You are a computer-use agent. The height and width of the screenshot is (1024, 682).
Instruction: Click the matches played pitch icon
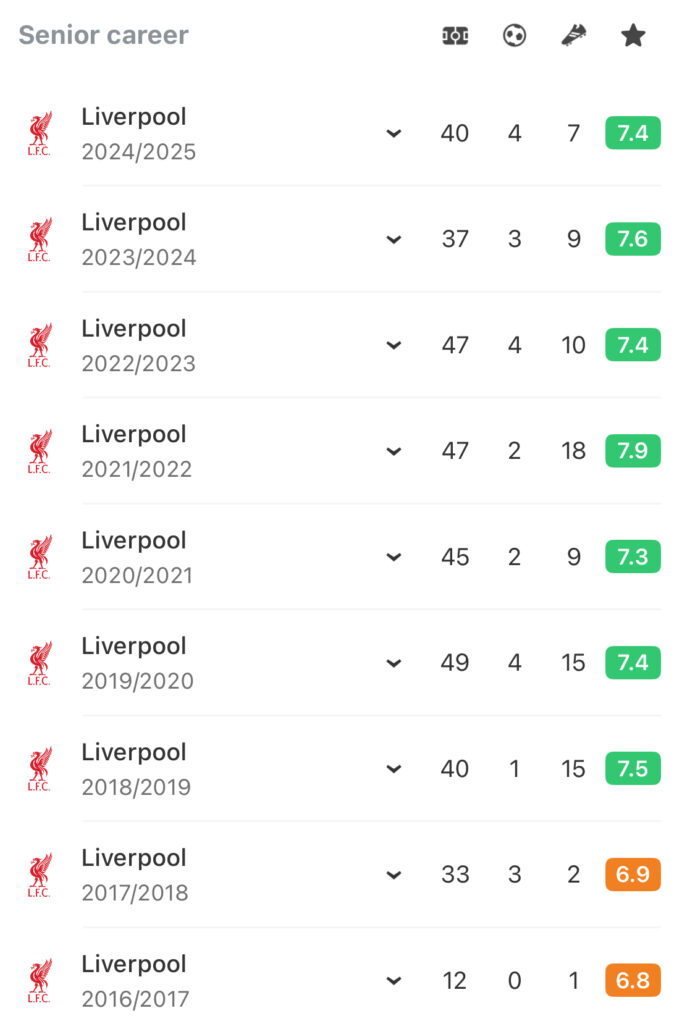click(455, 35)
